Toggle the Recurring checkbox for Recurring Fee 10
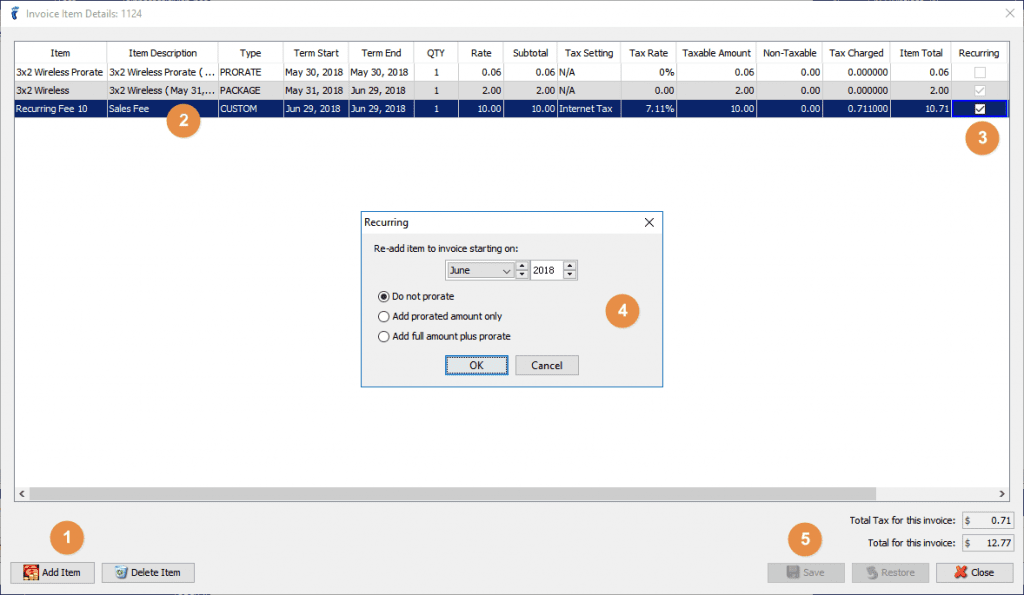The width and height of the screenshot is (1024, 595). click(x=979, y=108)
